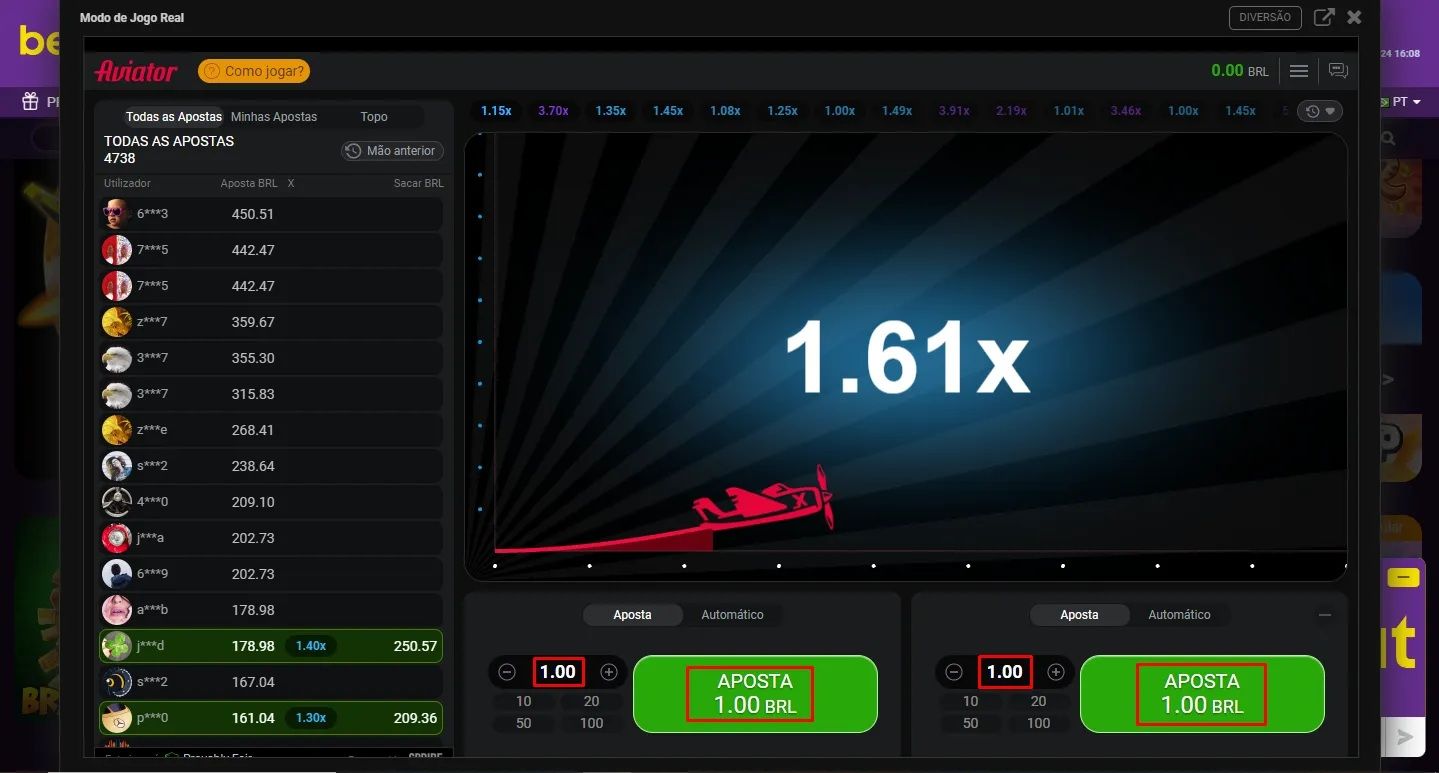Pick quick amount 20 in left panel

[x=591, y=701]
